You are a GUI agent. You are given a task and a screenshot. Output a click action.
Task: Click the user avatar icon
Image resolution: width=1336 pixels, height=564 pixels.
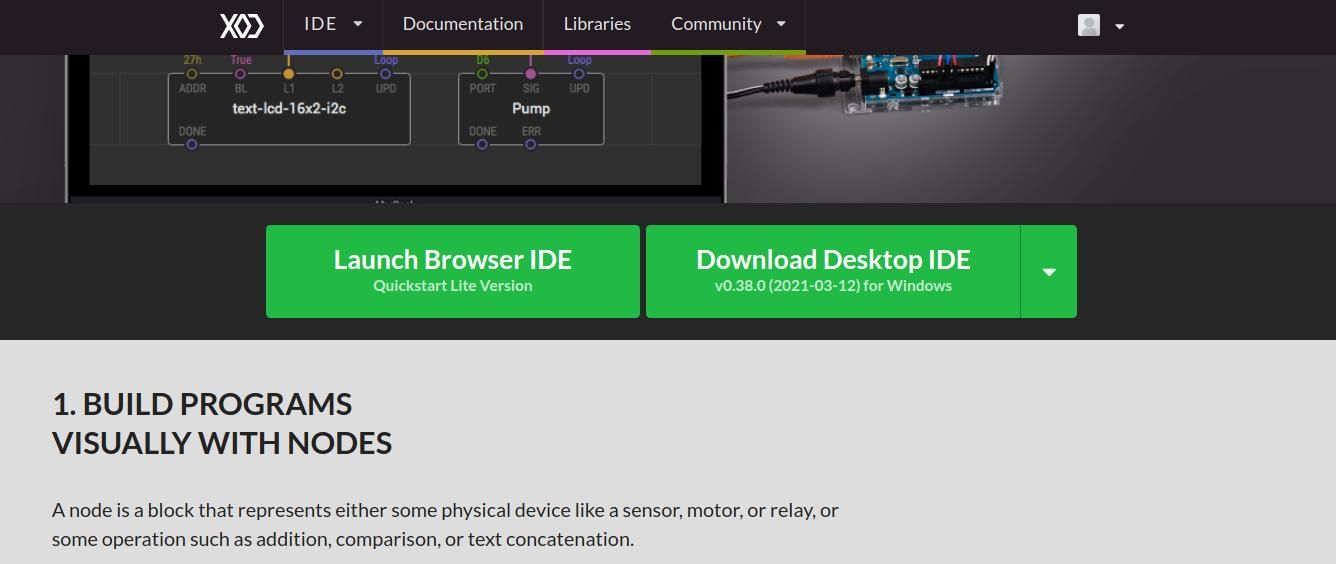click(1089, 25)
